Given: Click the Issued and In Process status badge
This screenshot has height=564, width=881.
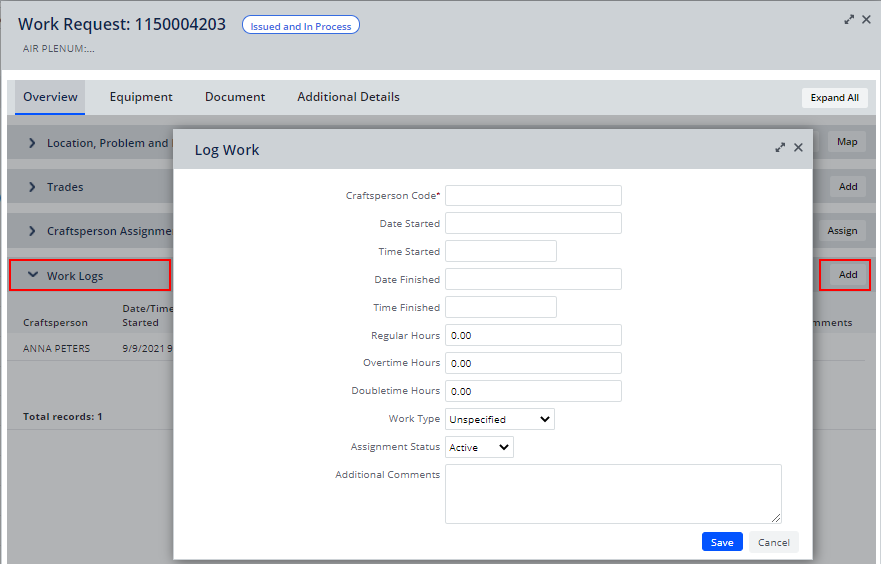Looking at the screenshot, I should pyautogui.click(x=301, y=26).
